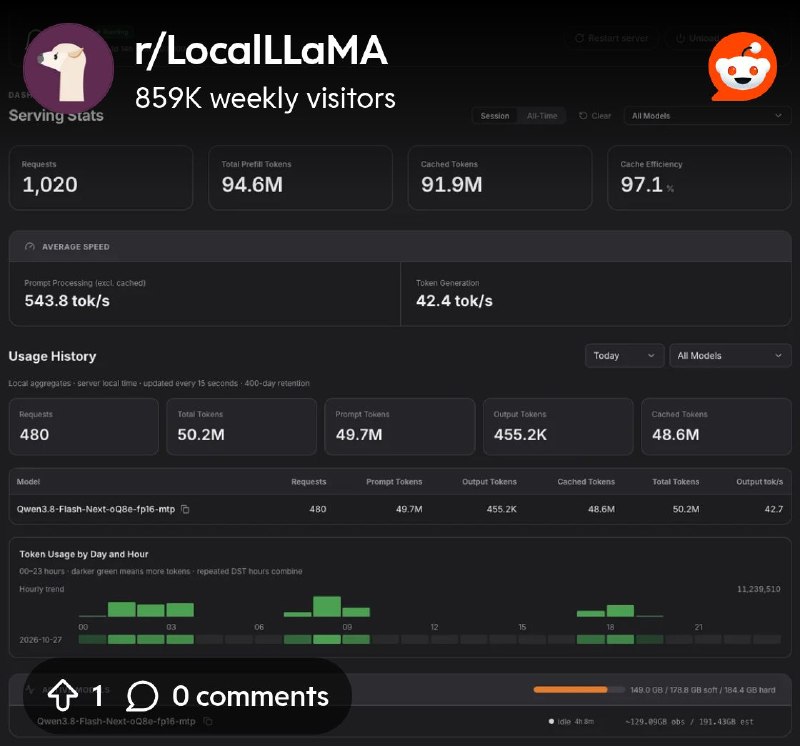Click the 50.2M Total Tokens card
The height and width of the screenshot is (746, 800).
[x=241, y=427]
